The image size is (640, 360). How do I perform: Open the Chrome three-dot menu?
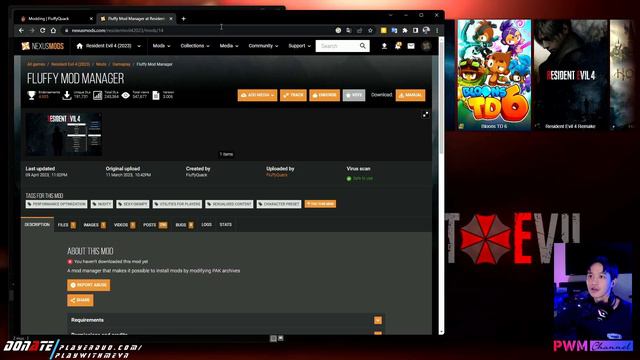[437, 30]
